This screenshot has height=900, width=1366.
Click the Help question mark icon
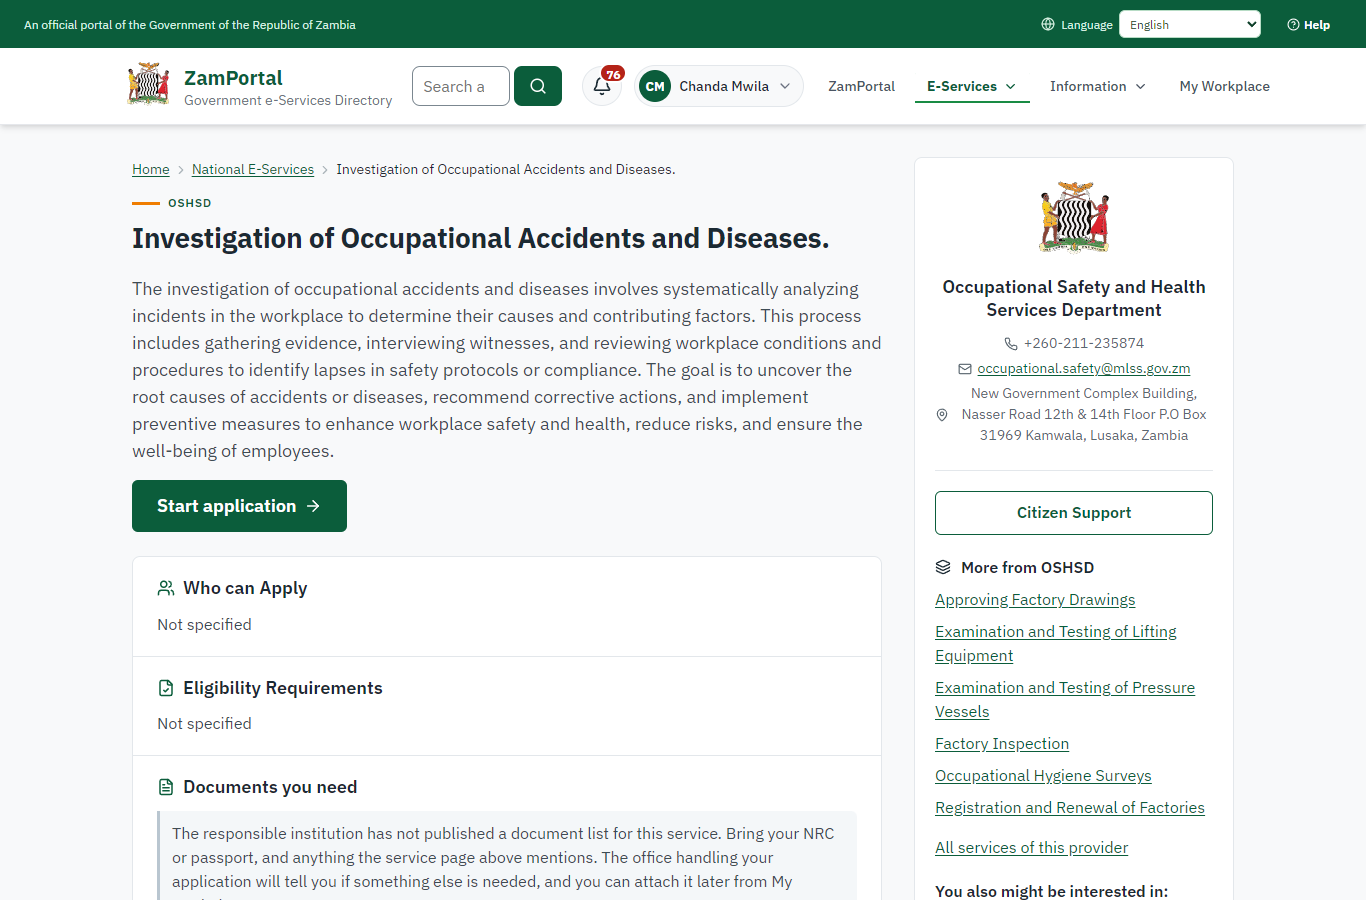[1293, 25]
